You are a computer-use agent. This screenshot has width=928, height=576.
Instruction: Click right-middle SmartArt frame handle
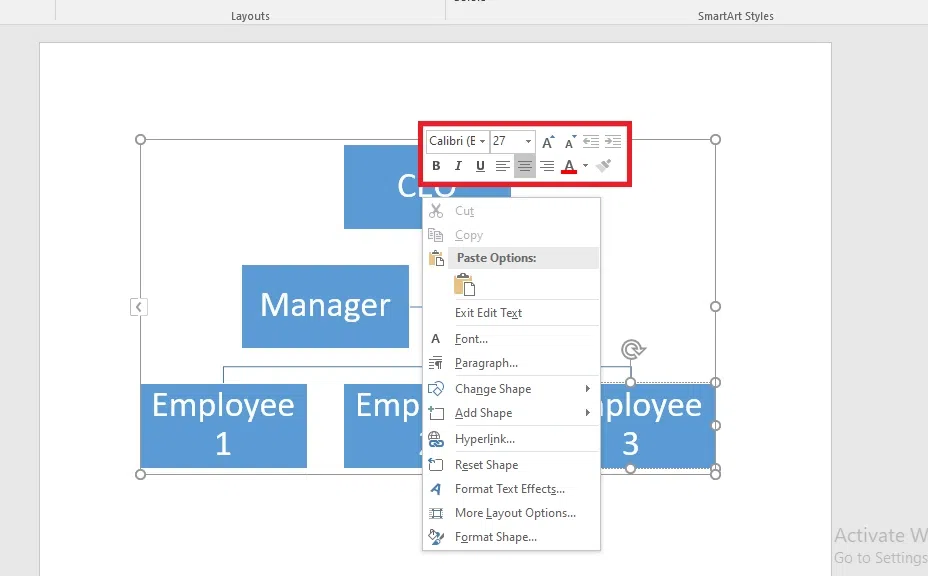(x=716, y=307)
